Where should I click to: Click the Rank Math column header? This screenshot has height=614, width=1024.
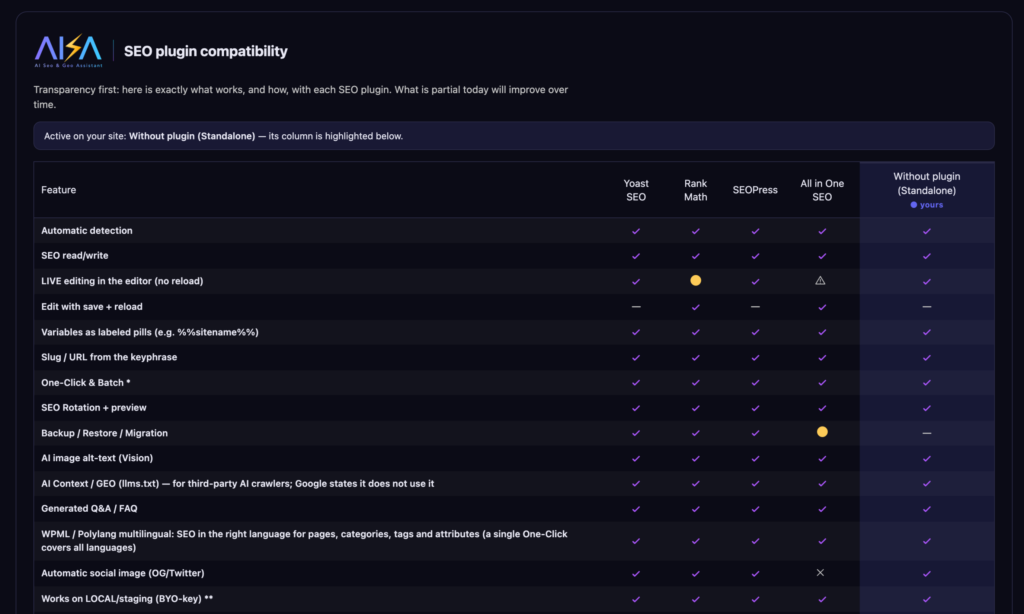[696, 190]
